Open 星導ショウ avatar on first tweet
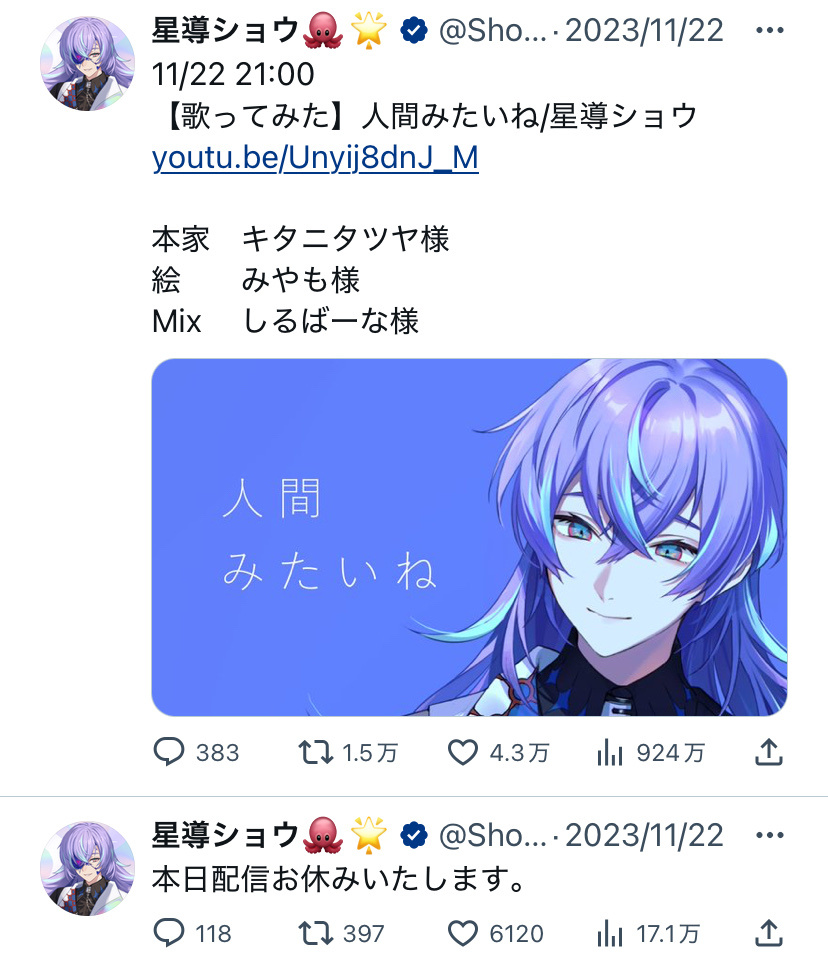The height and width of the screenshot is (967, 828). [x=87, y=64]
